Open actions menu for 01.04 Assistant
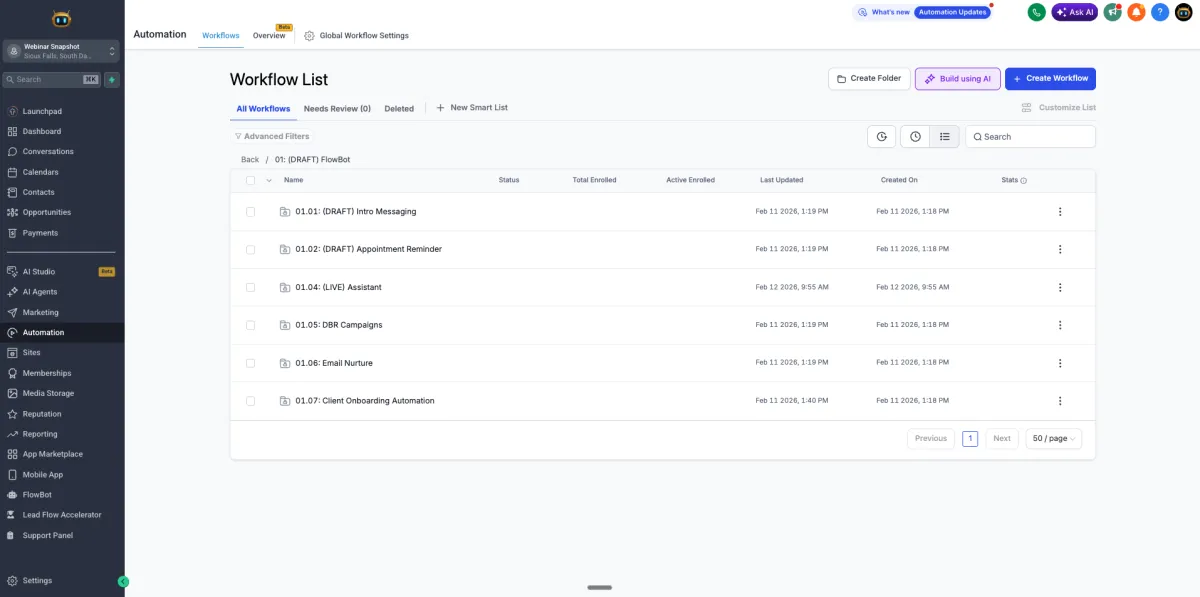 pos(1060,288)
